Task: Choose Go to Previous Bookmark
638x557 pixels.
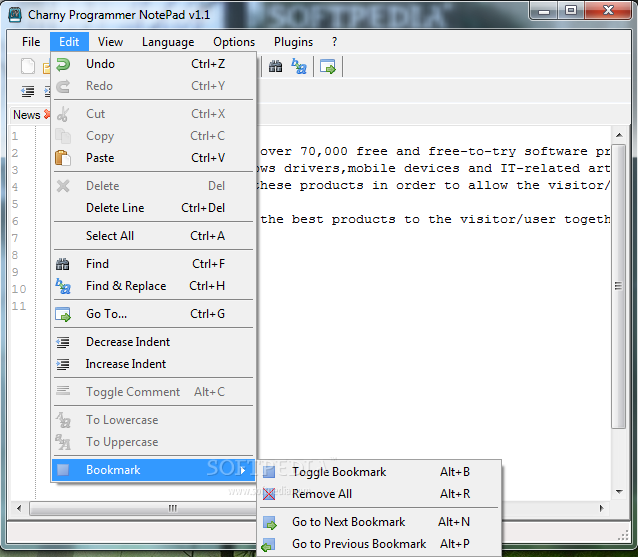Action: tap(379, 544)
